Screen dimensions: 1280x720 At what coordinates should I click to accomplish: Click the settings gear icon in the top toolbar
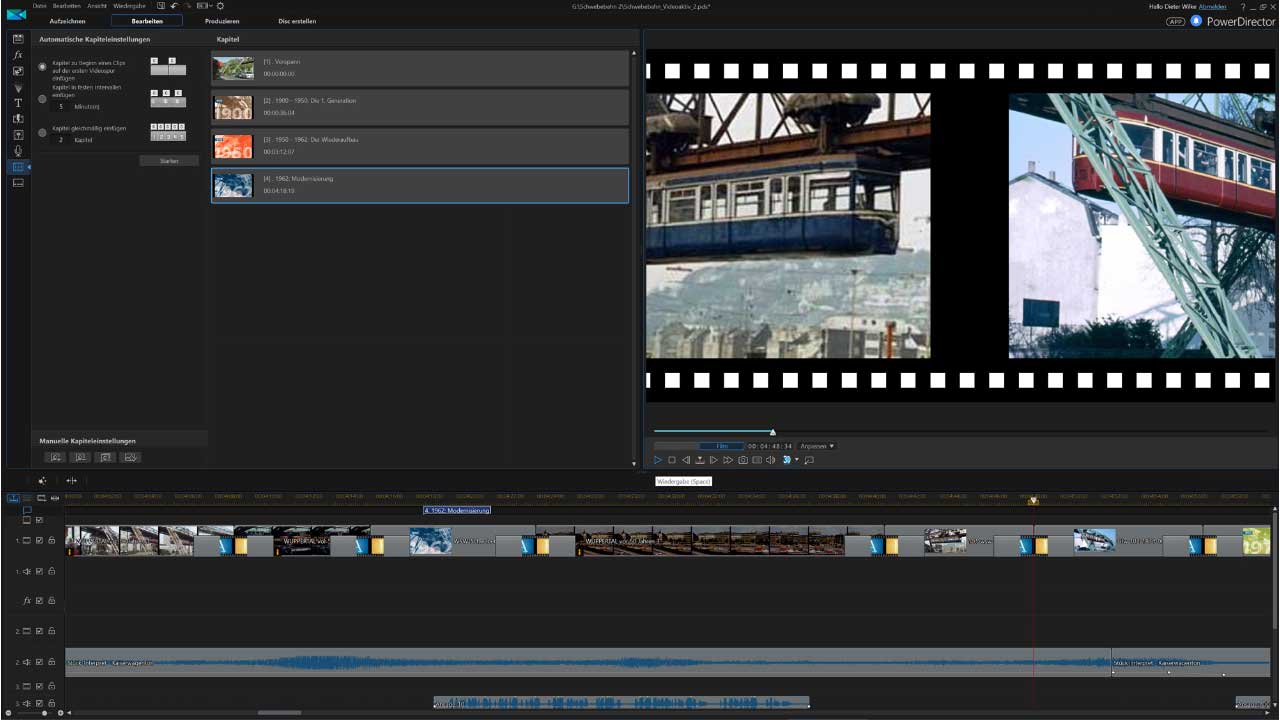(220, 6)
